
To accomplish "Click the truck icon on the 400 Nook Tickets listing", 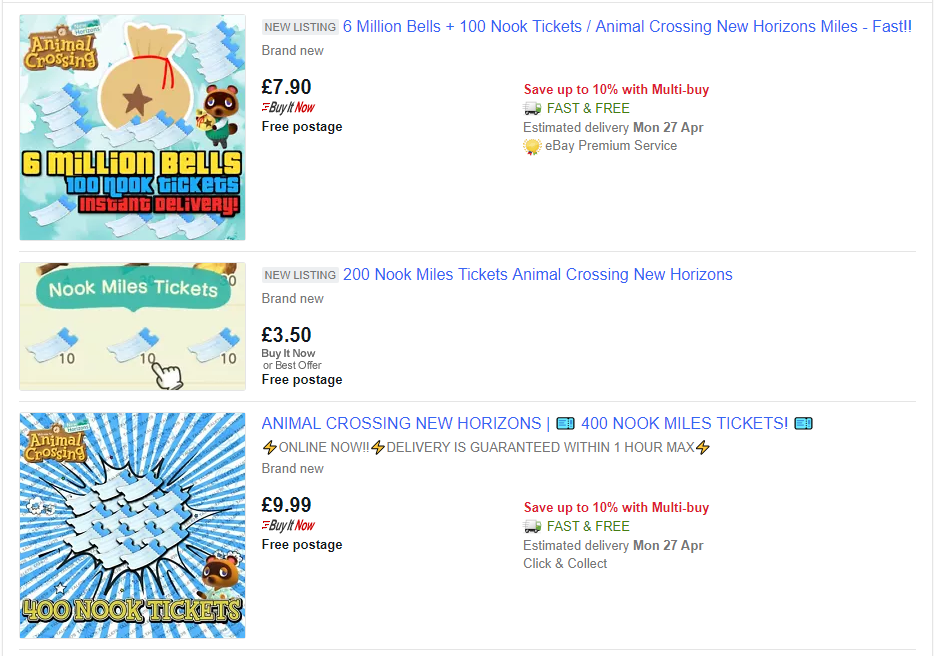I will [x=532, y=526].
